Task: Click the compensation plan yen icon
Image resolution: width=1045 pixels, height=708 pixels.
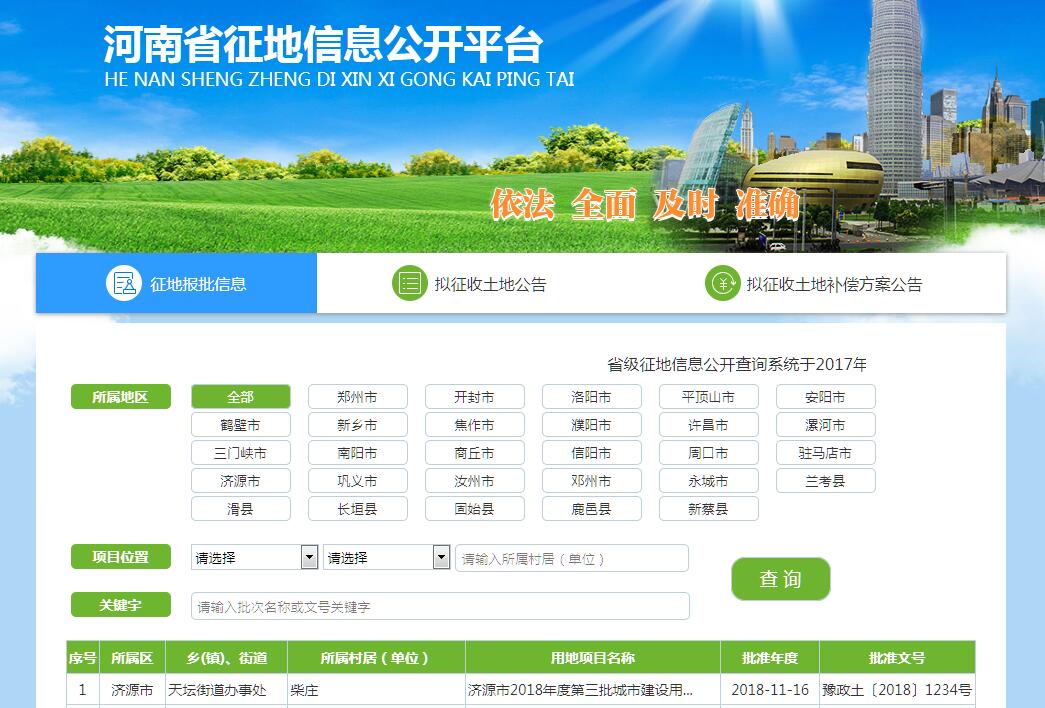Action: [x=721, y=284]
